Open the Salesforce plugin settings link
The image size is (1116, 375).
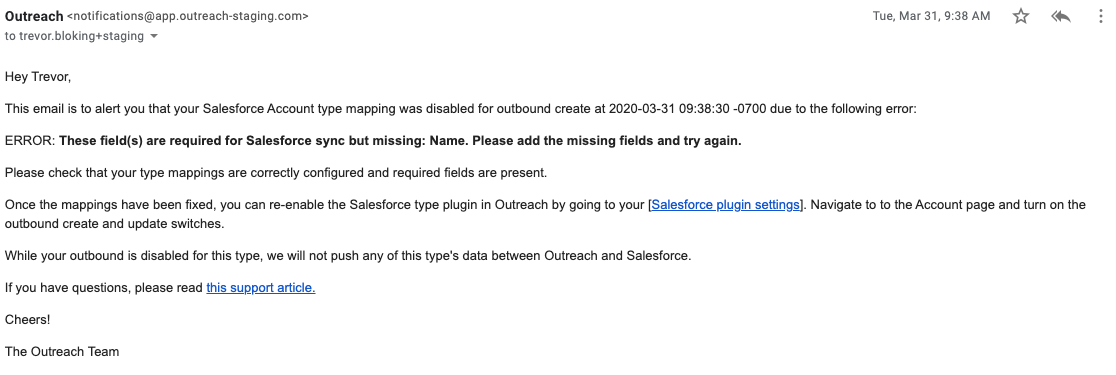[725, 205]
